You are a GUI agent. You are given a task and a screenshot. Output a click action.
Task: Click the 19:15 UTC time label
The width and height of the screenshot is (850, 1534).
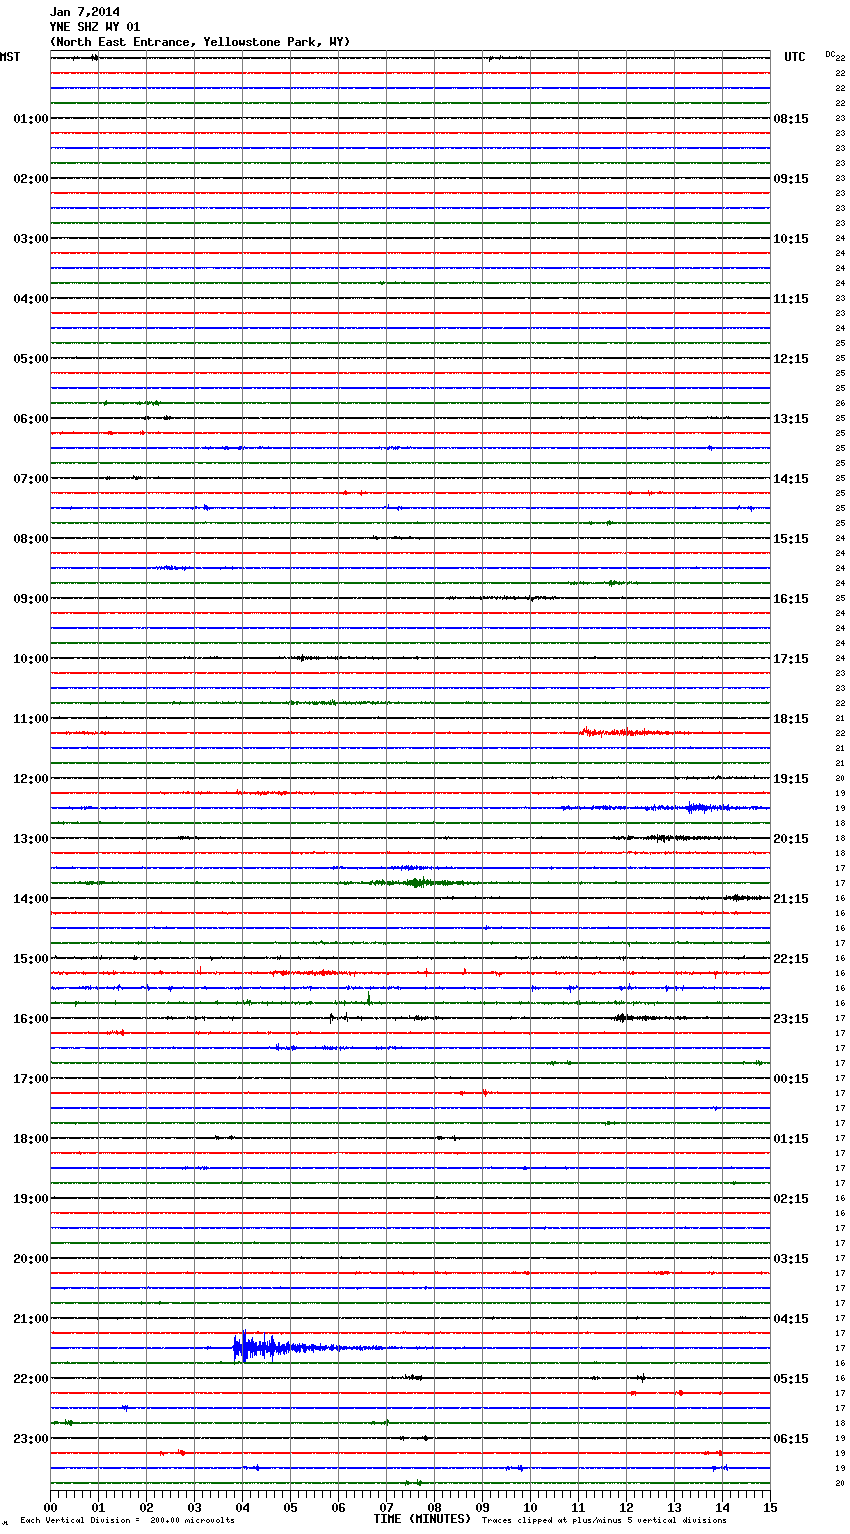pos(791,779)
